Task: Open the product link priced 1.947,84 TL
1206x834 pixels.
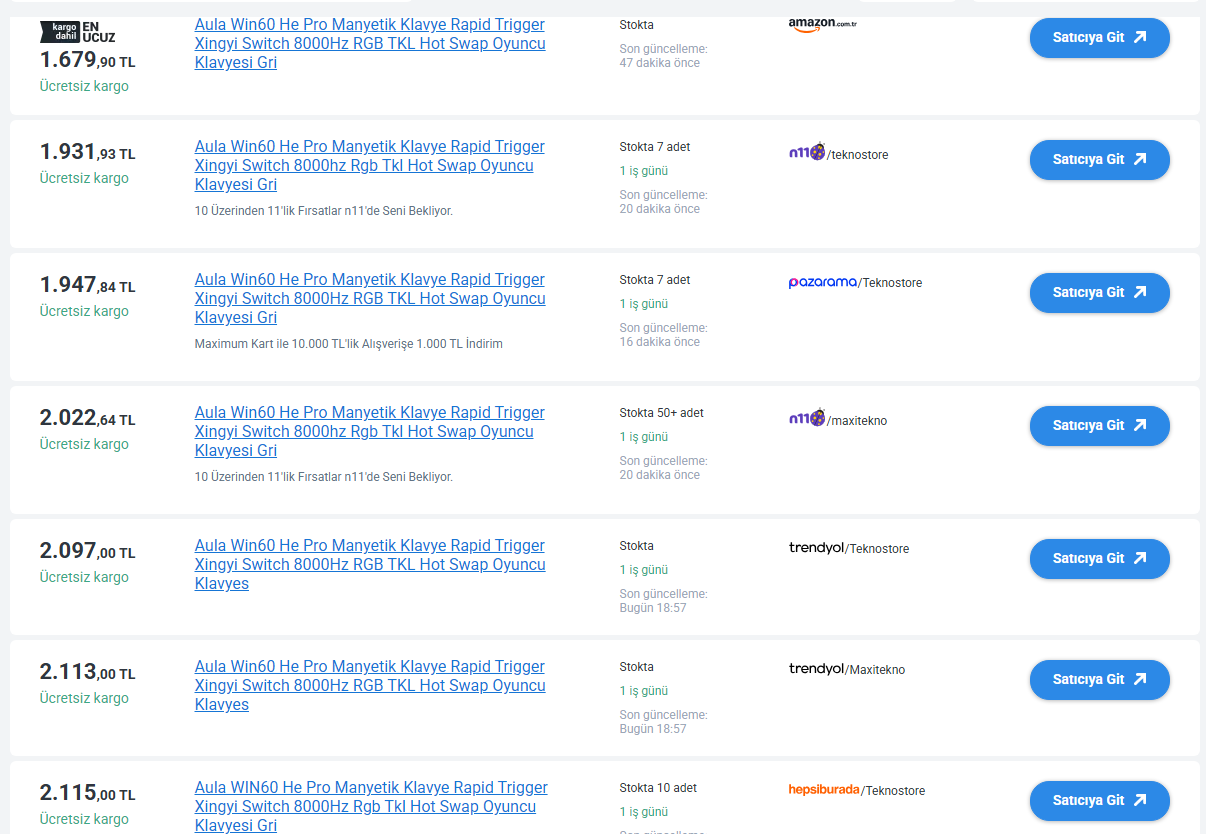Action: (x=370, y=299)
